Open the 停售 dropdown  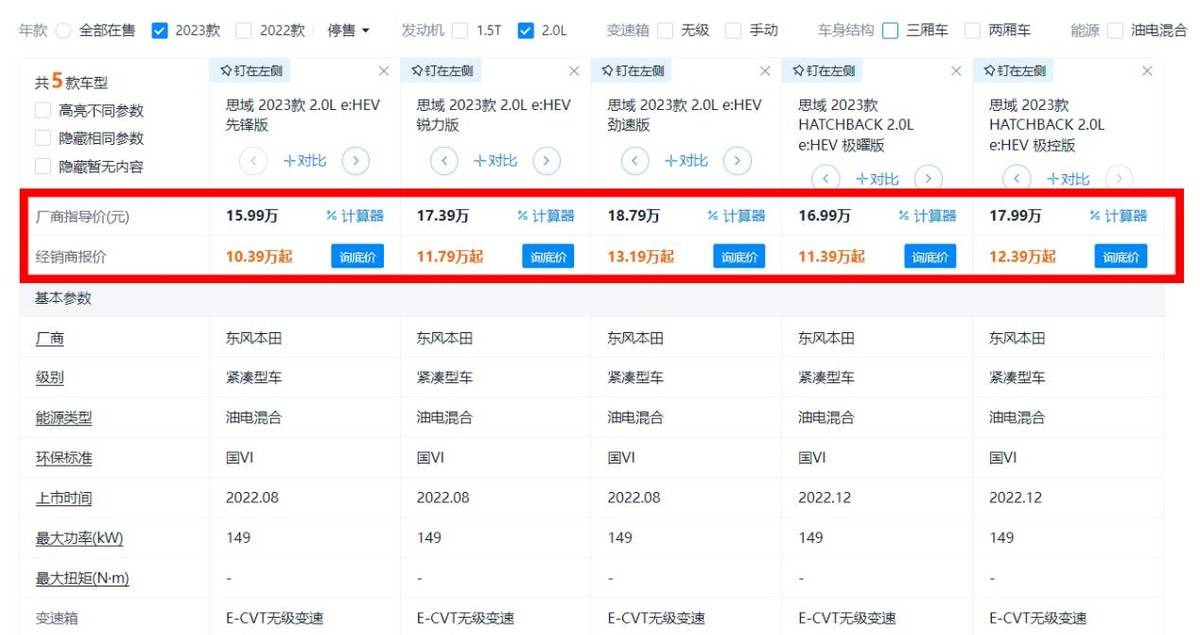pyautogui.click(x=348, y=31)
